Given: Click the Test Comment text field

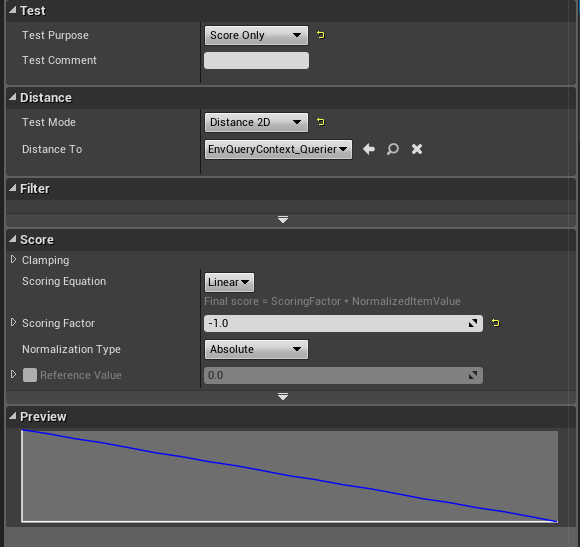Looking at the screenshot, I should tap(256, 60).
